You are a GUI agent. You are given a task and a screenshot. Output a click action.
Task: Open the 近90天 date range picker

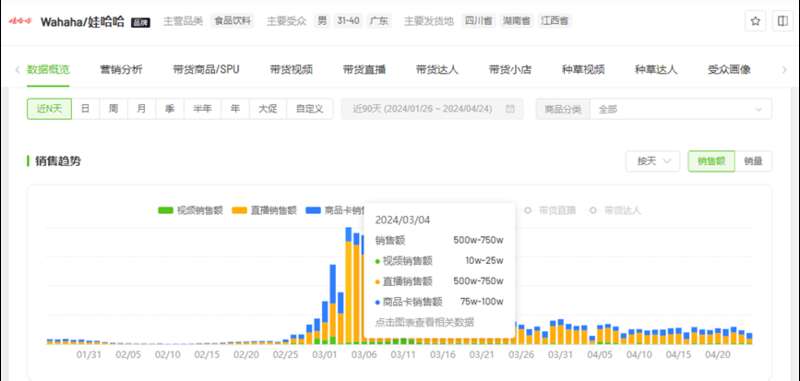[432, 109]
